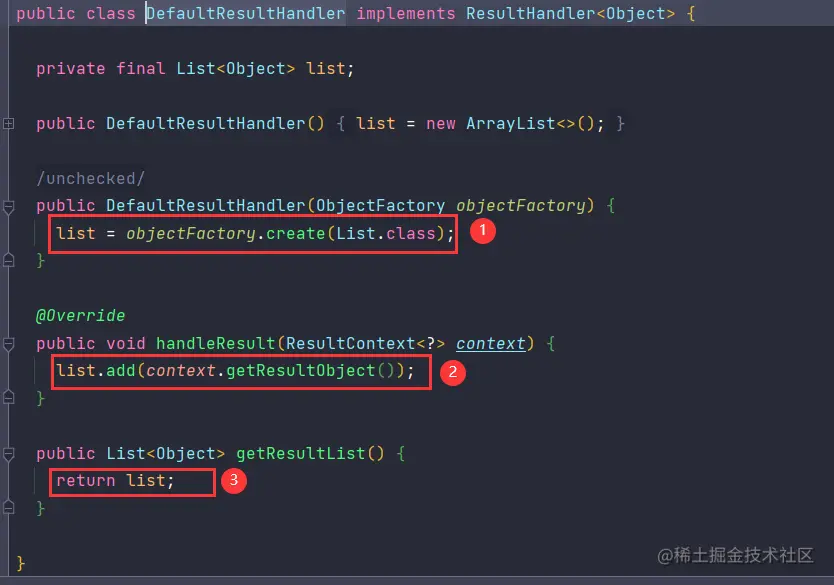Click the return list statement

click(115, 481)
